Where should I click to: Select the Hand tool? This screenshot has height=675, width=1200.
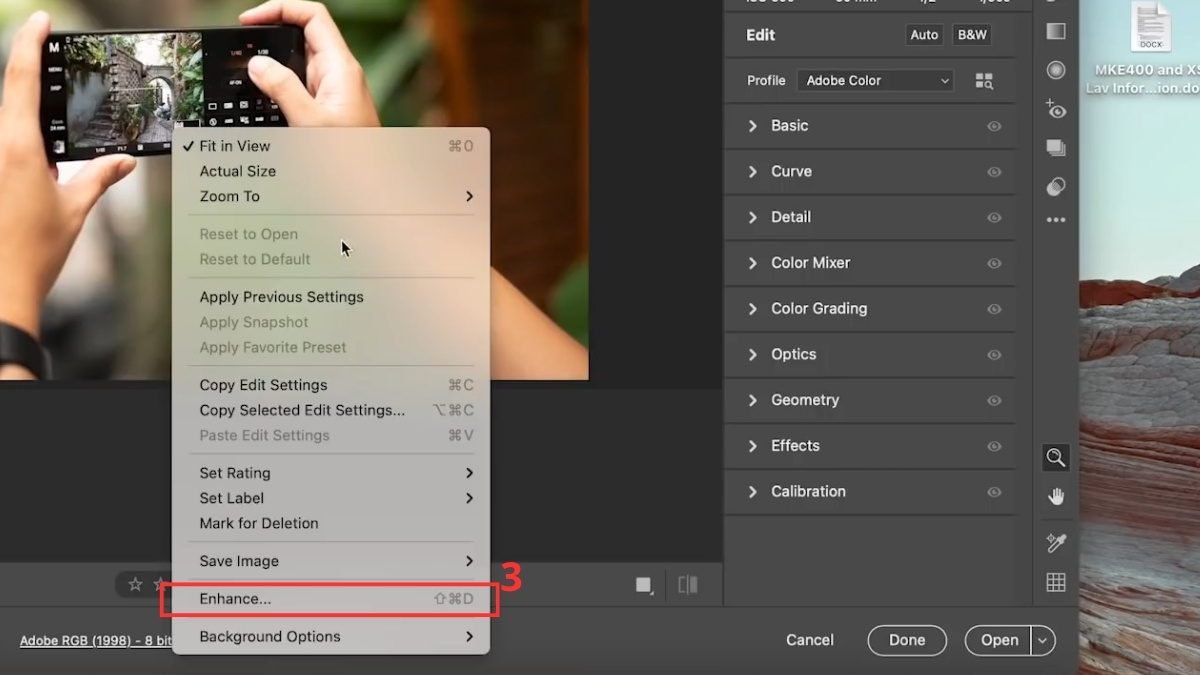coord(1056,497)
